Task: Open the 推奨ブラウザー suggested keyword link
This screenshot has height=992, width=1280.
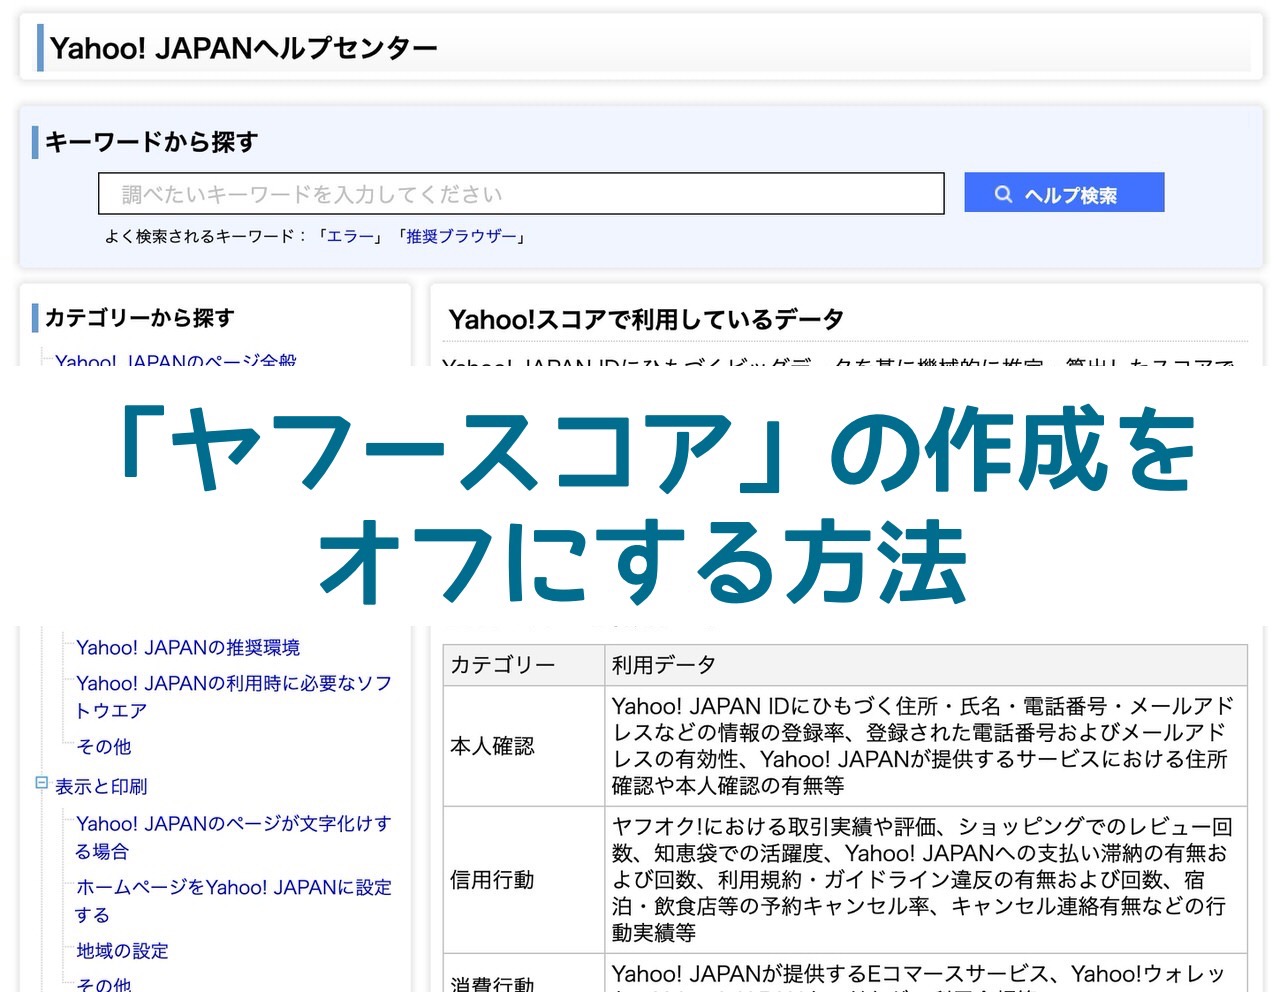Action: coord(461,237)
